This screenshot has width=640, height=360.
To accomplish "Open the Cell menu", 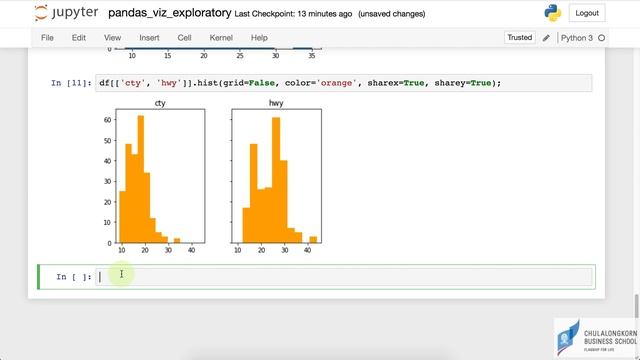I will click(184, 38).
